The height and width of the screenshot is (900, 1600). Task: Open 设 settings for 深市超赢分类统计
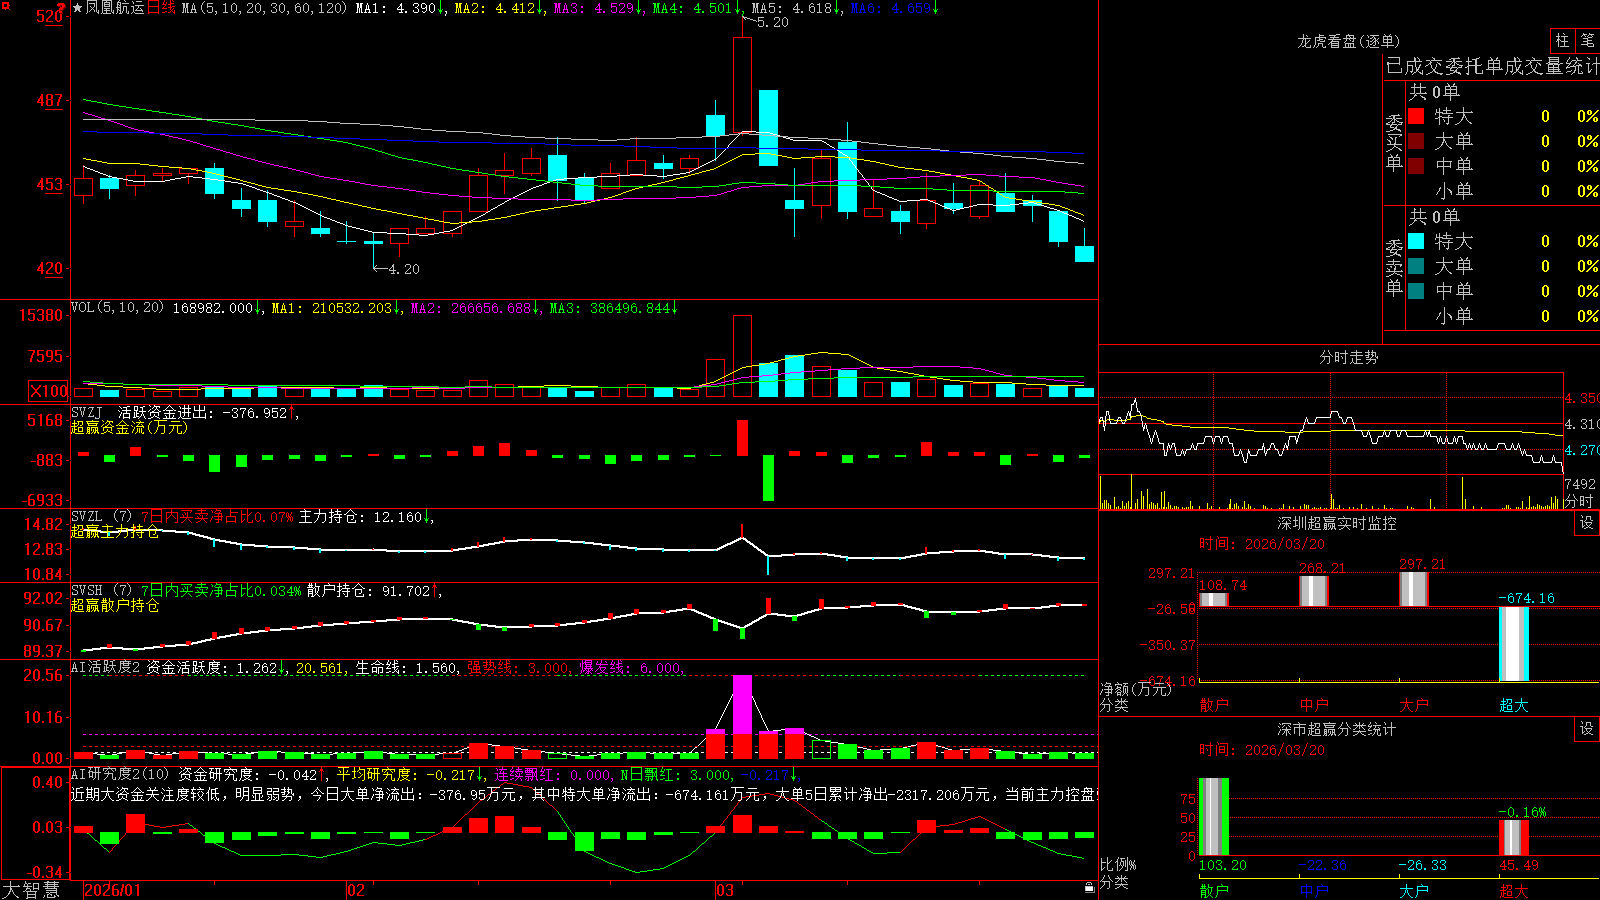pos(1587,729)
